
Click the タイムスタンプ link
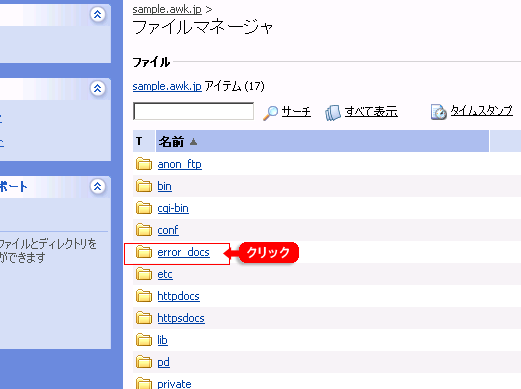tap(482, 110)
